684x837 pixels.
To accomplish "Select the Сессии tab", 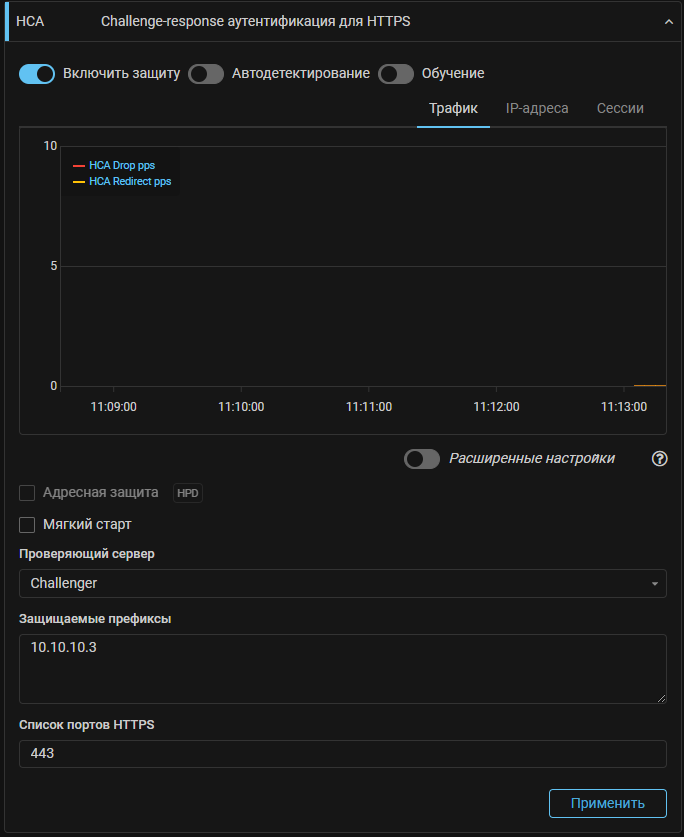I will [620, 108].
